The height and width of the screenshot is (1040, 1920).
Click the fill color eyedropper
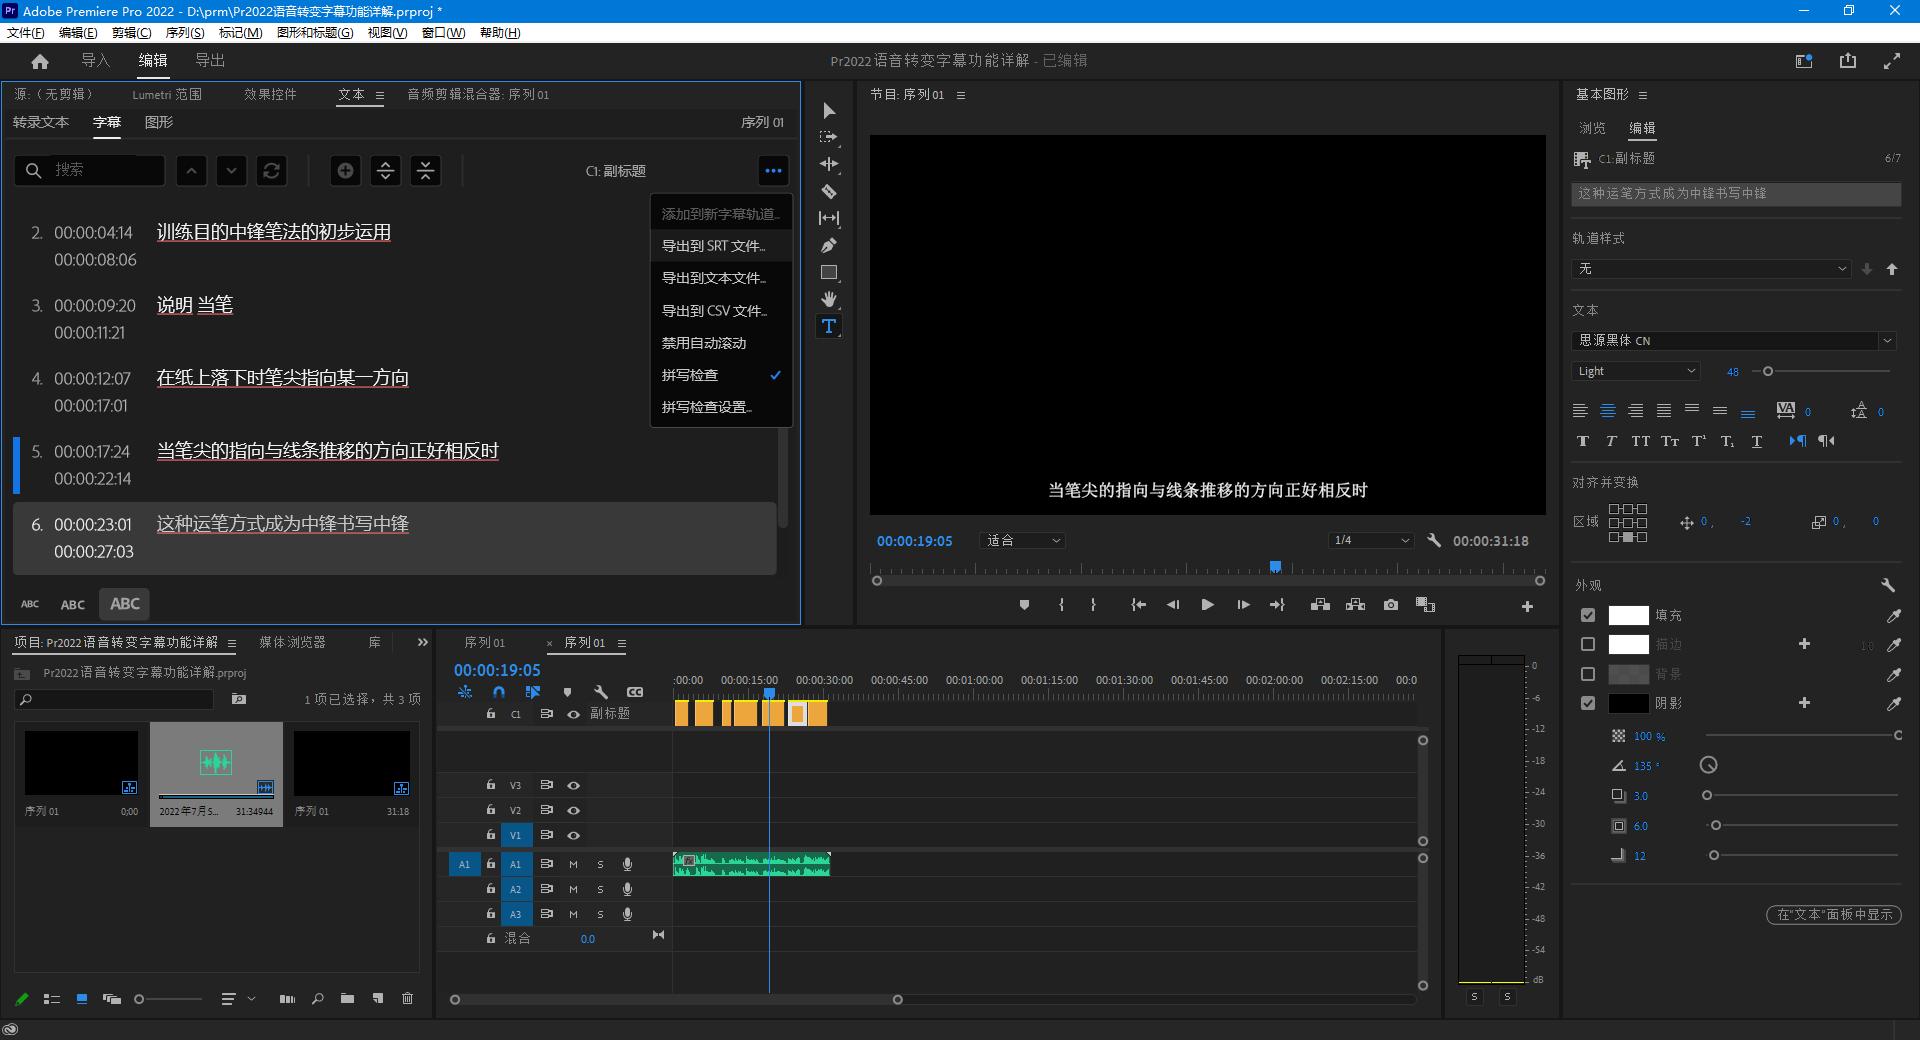[1893, 616]
